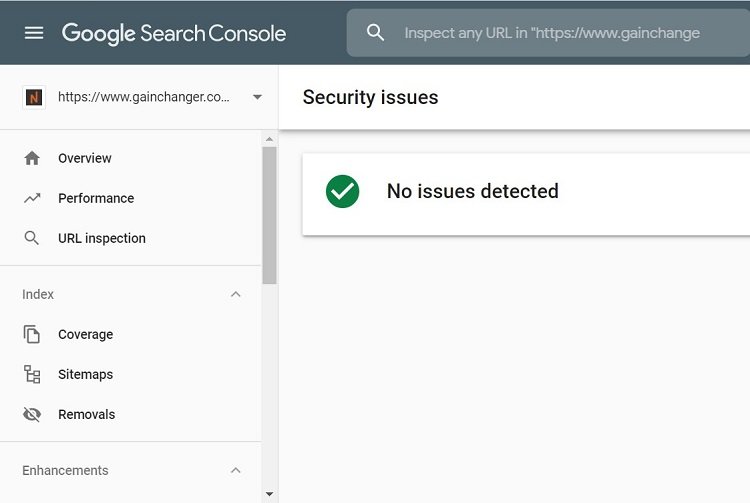Click the gainchanger site favicon
750x503 pixels.
point(34,98)
